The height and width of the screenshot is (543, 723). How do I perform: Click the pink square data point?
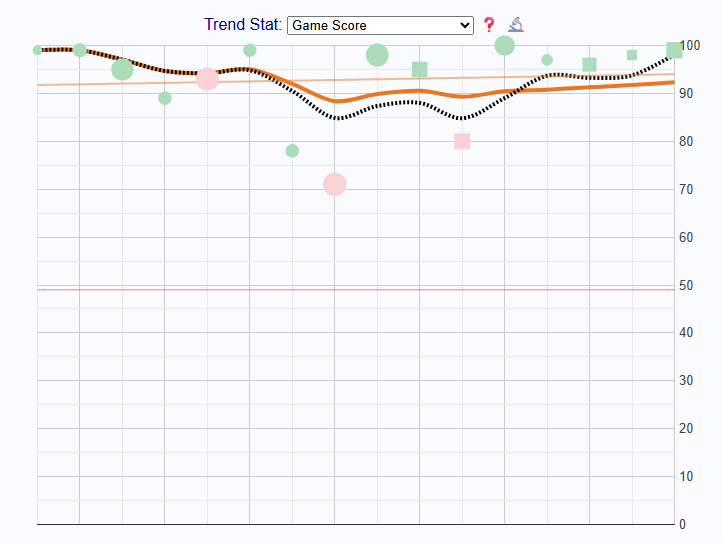coord(462,141)
